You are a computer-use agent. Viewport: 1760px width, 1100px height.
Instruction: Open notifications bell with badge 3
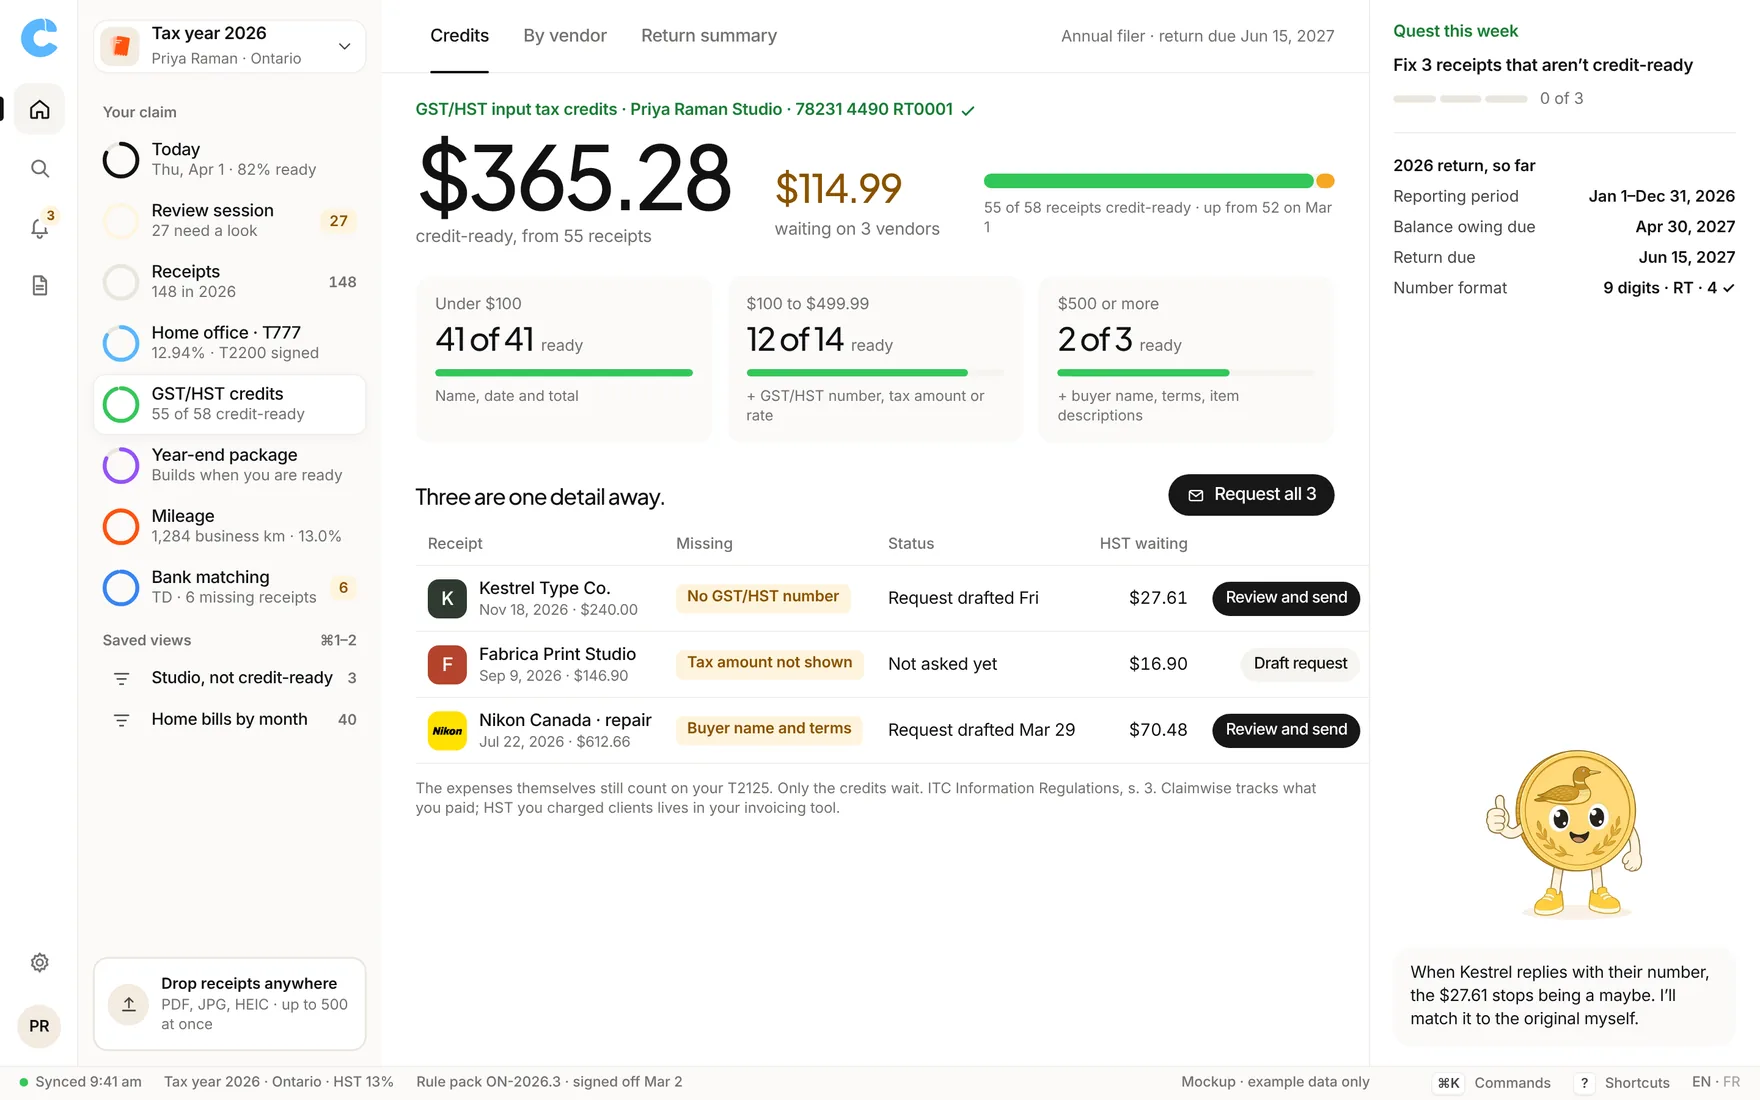(x=39, y=227)
